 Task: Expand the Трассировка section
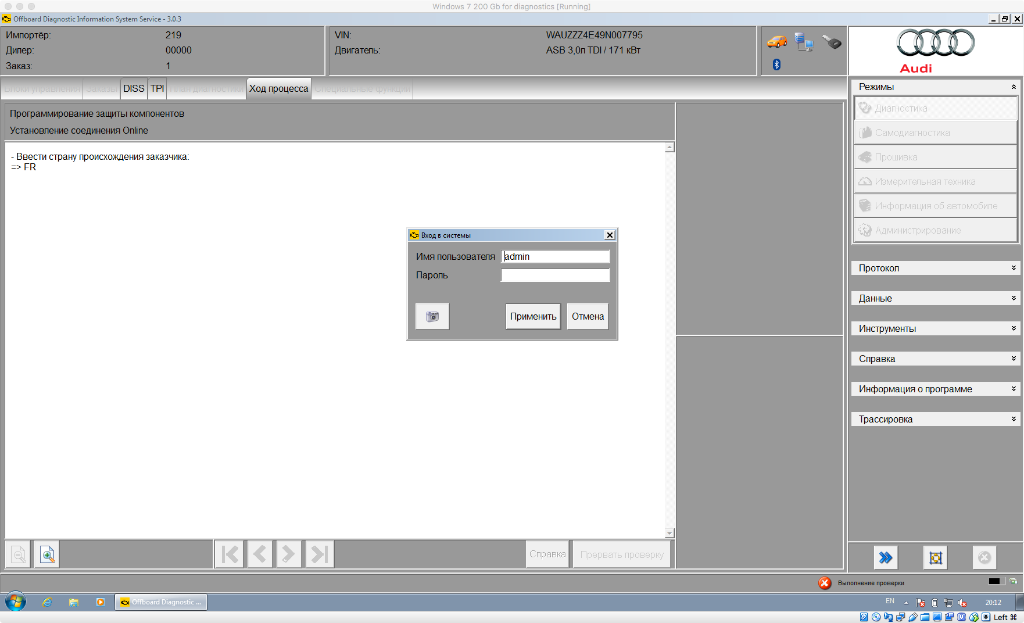[935, 419]
